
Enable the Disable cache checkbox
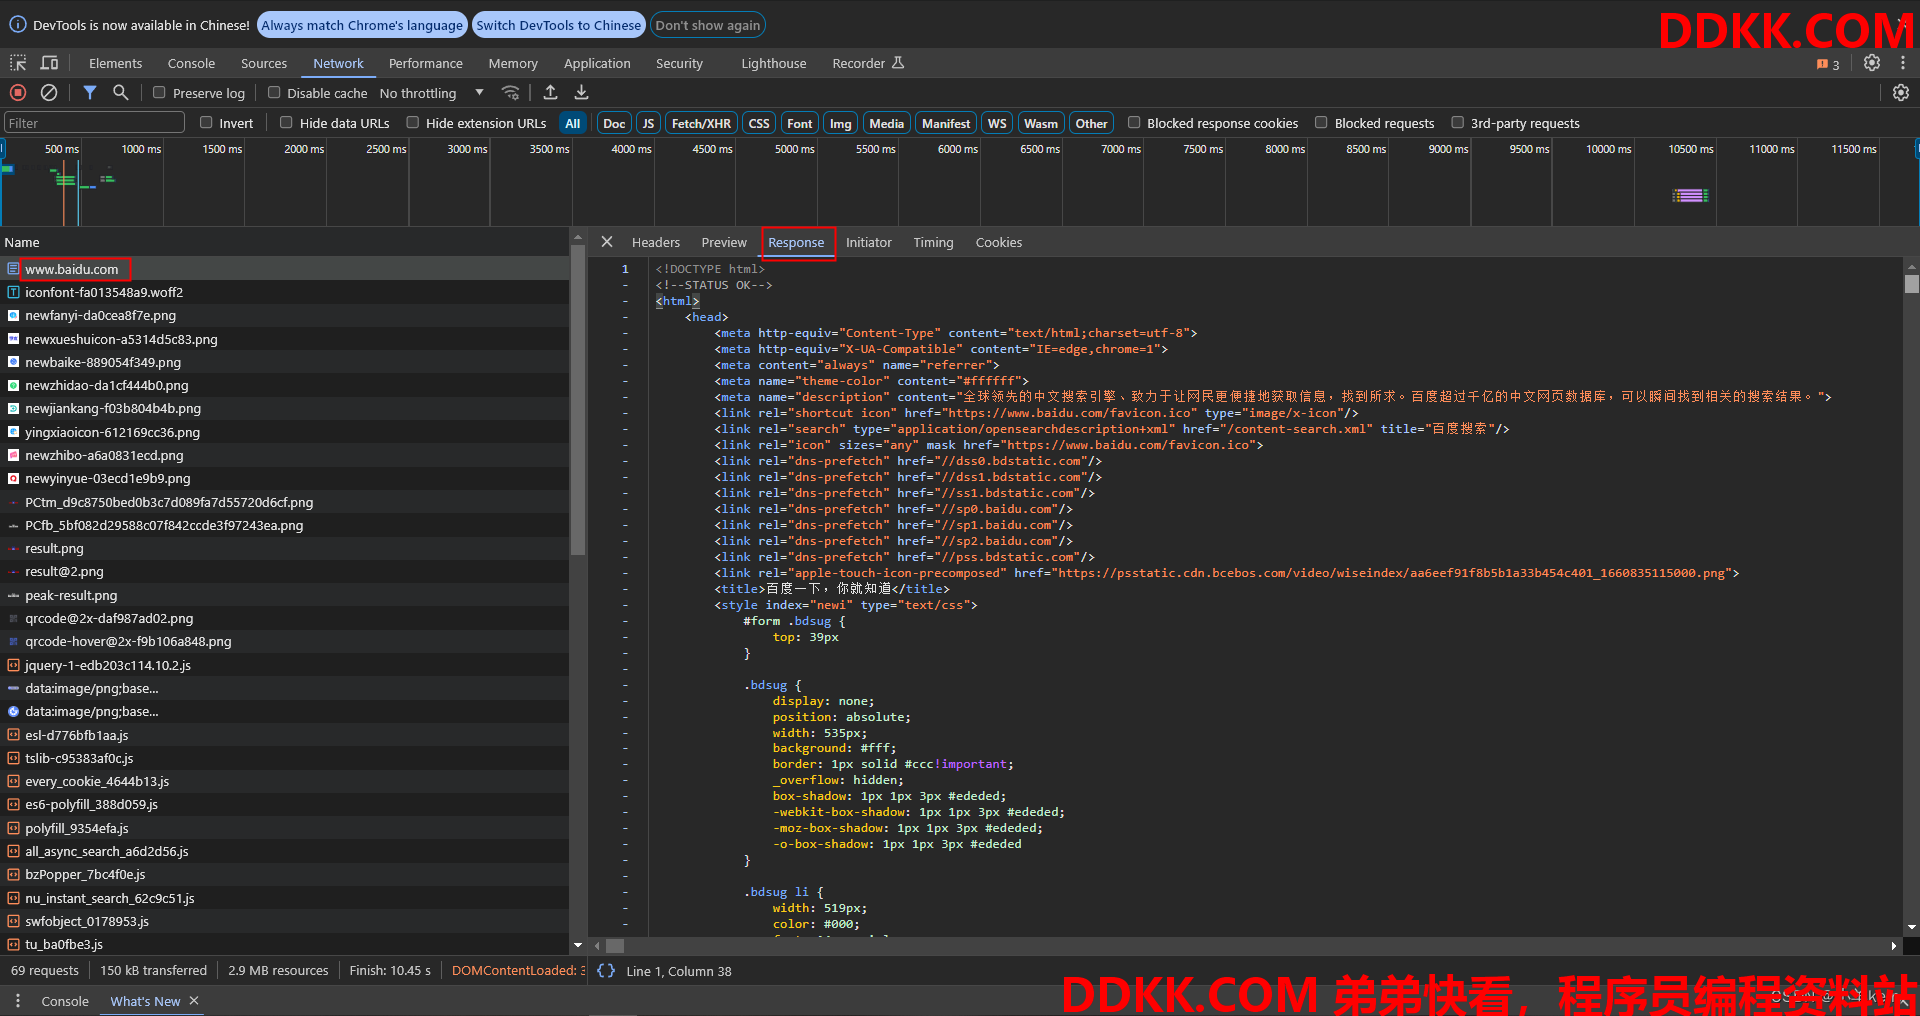click(274, 92)
